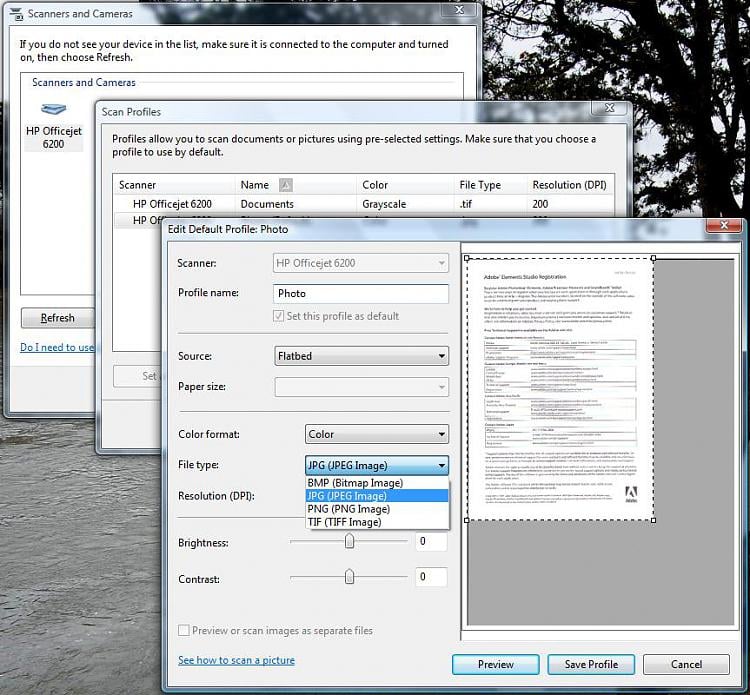The height and width of the screenshot is (695, 750).
Task: Click the Preview button
Action: pyautogui.click(x=496, y=664)
